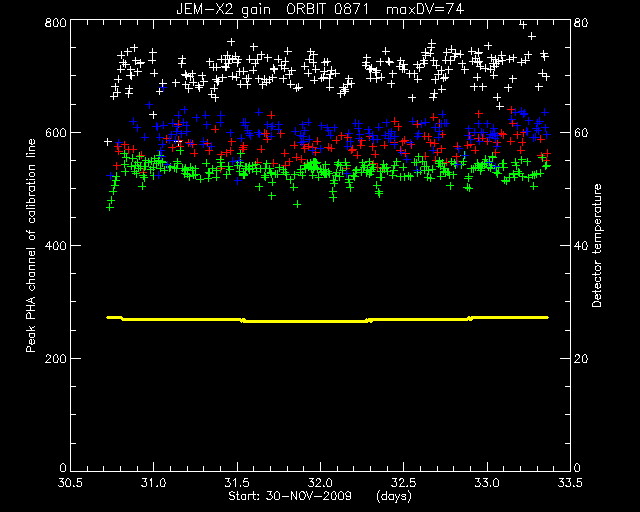Click the 800 tick label on left axis
This screenshot has height=512, width=640.
[55, 22]
